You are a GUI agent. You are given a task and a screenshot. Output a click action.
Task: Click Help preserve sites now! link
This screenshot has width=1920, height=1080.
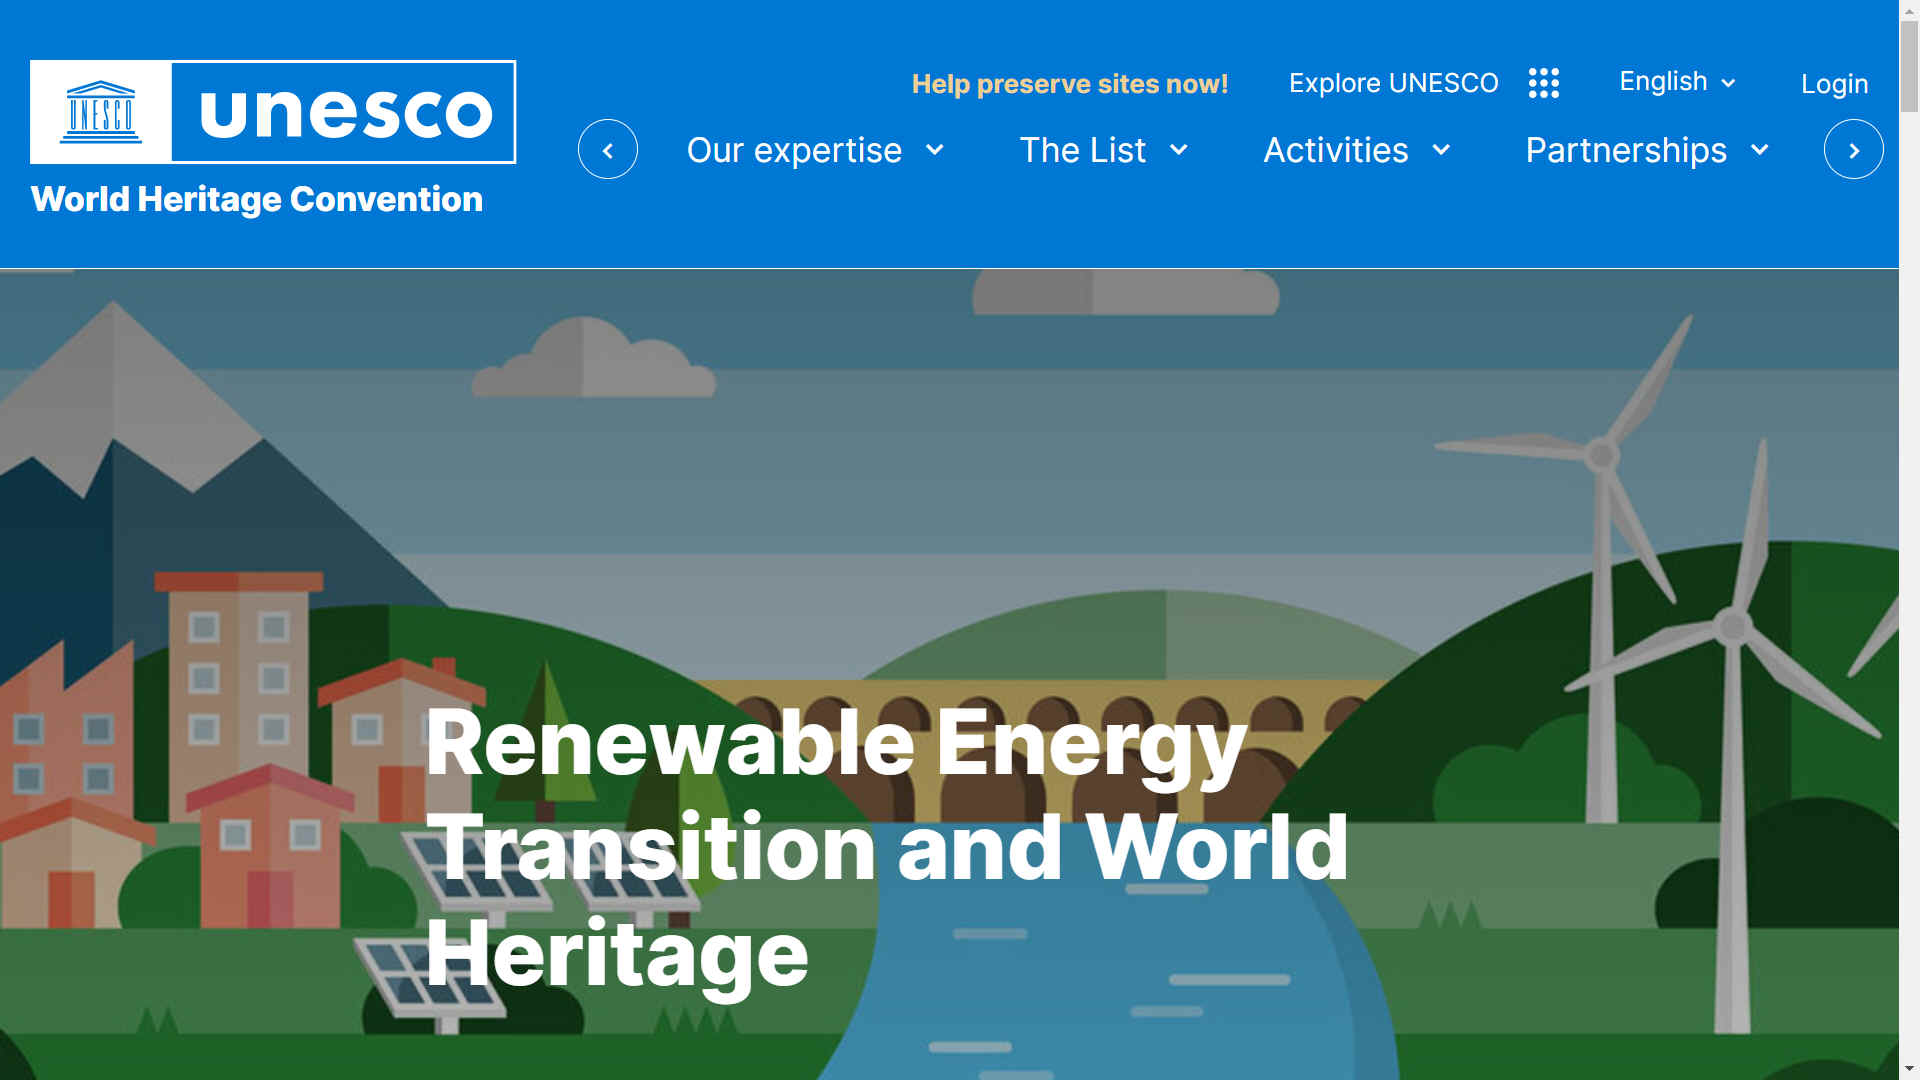click(1070, 84)
